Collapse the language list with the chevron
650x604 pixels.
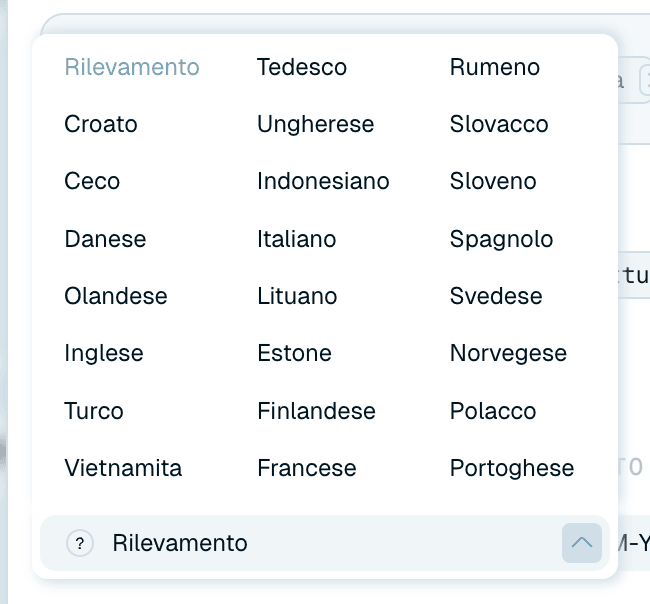click(582, 543)
